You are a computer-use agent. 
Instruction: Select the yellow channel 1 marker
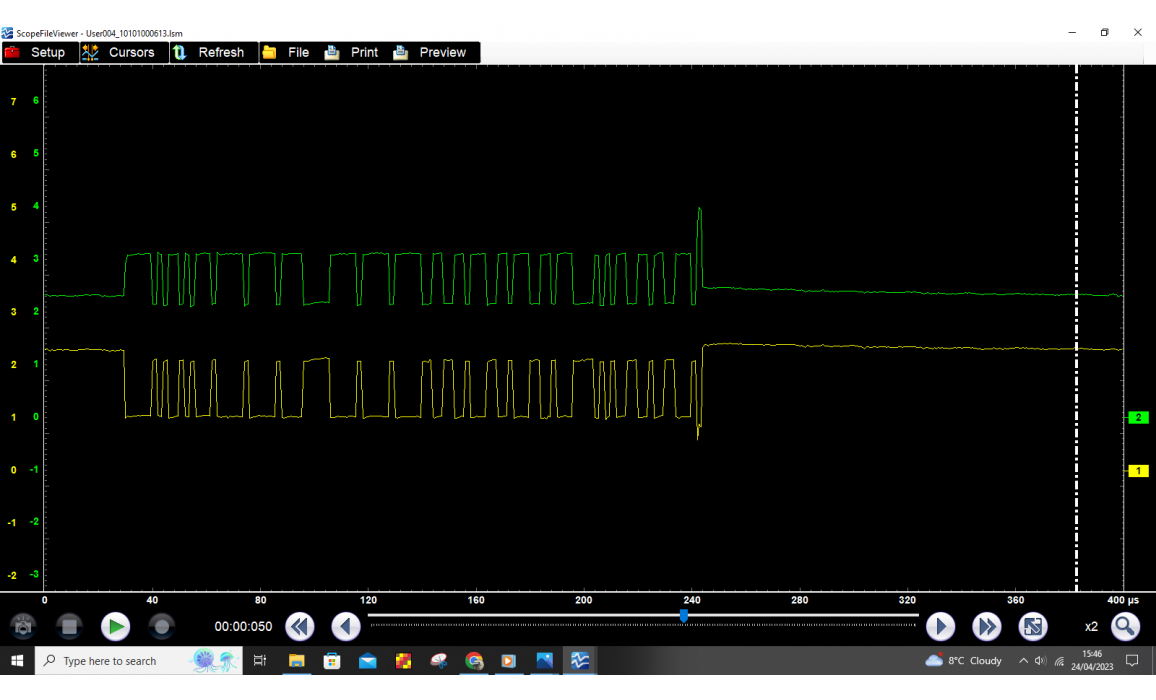tap(1138, 471)
